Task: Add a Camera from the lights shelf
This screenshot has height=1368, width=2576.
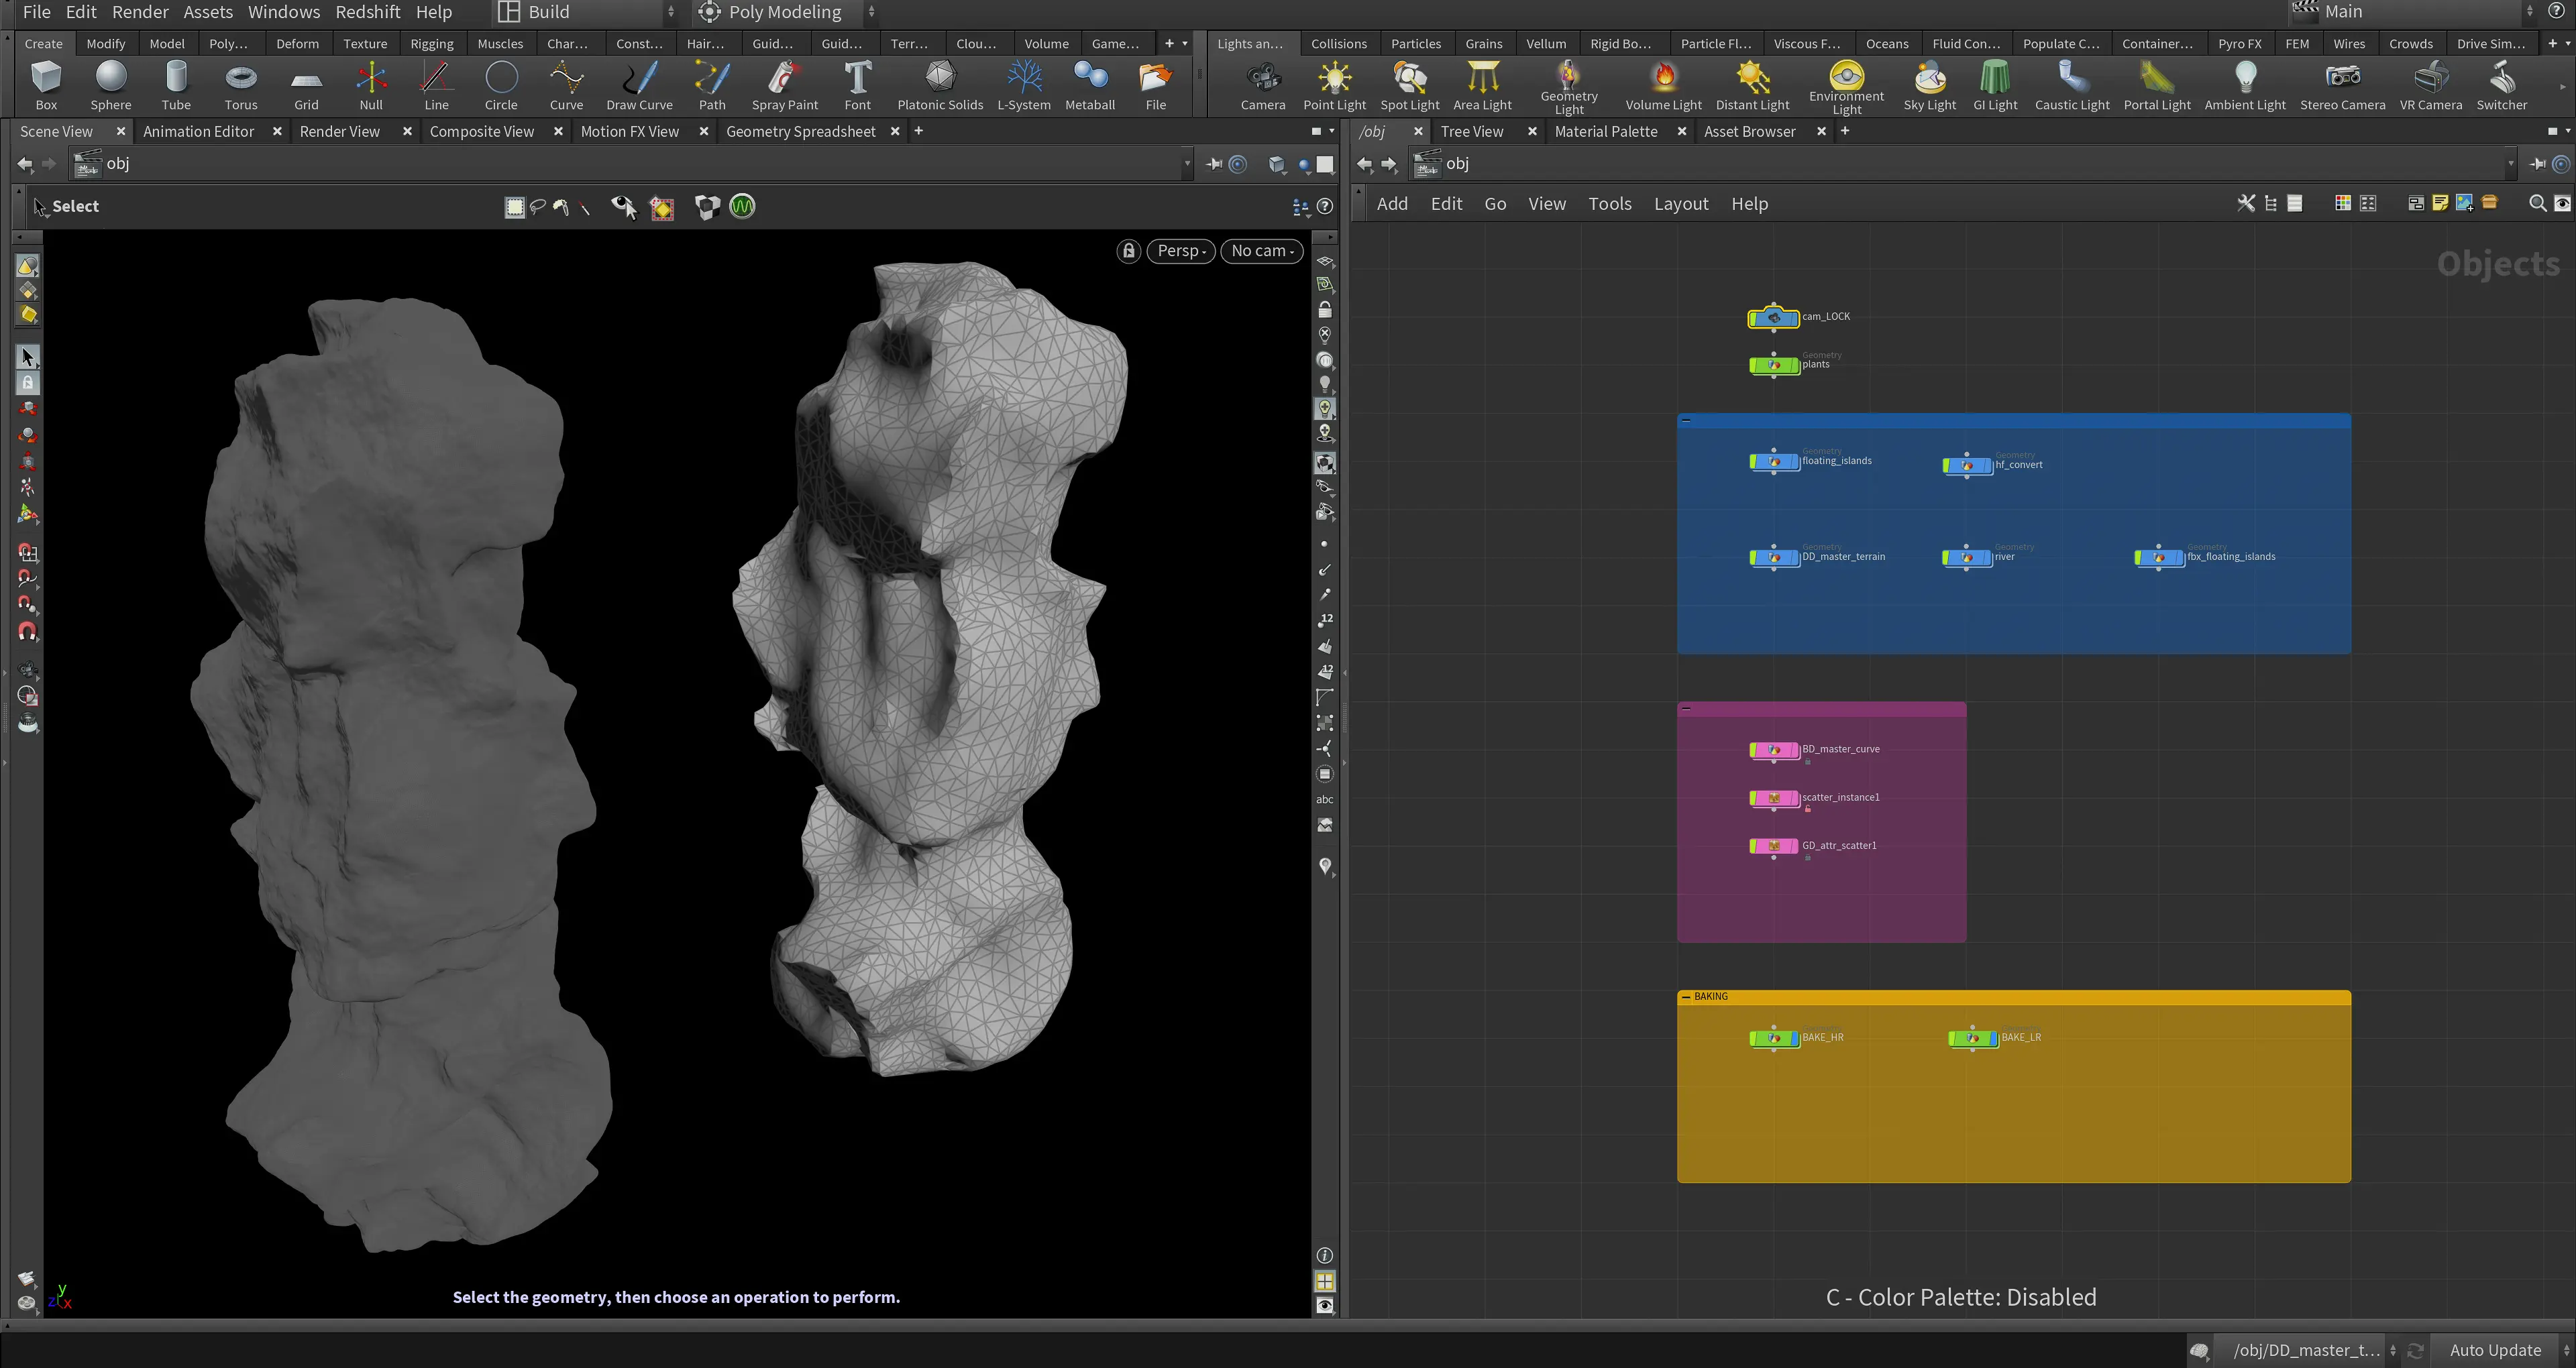Action: pos(1262,85)
